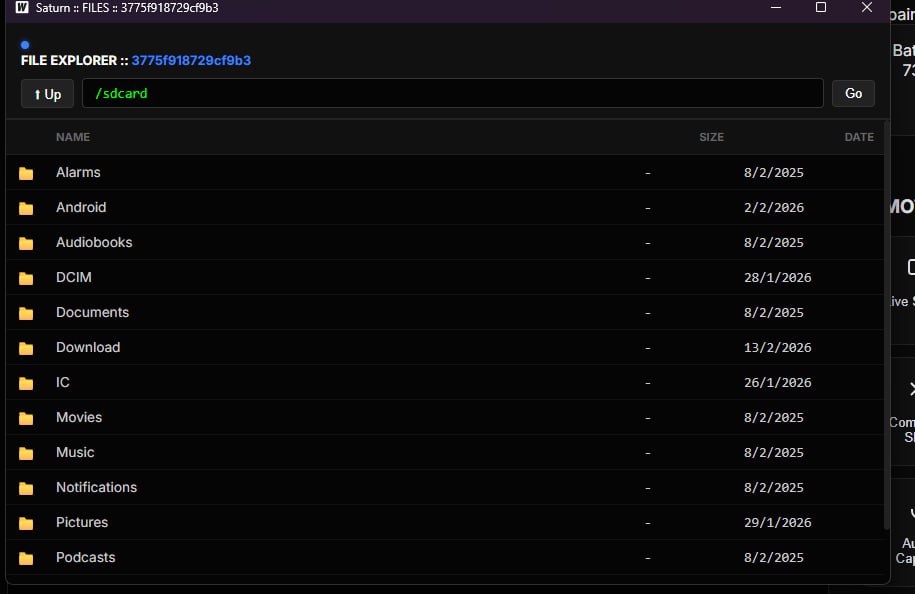This screenshot has height=594, width=915.
Task: Open the Pictures folder icon
Action: 26,523
